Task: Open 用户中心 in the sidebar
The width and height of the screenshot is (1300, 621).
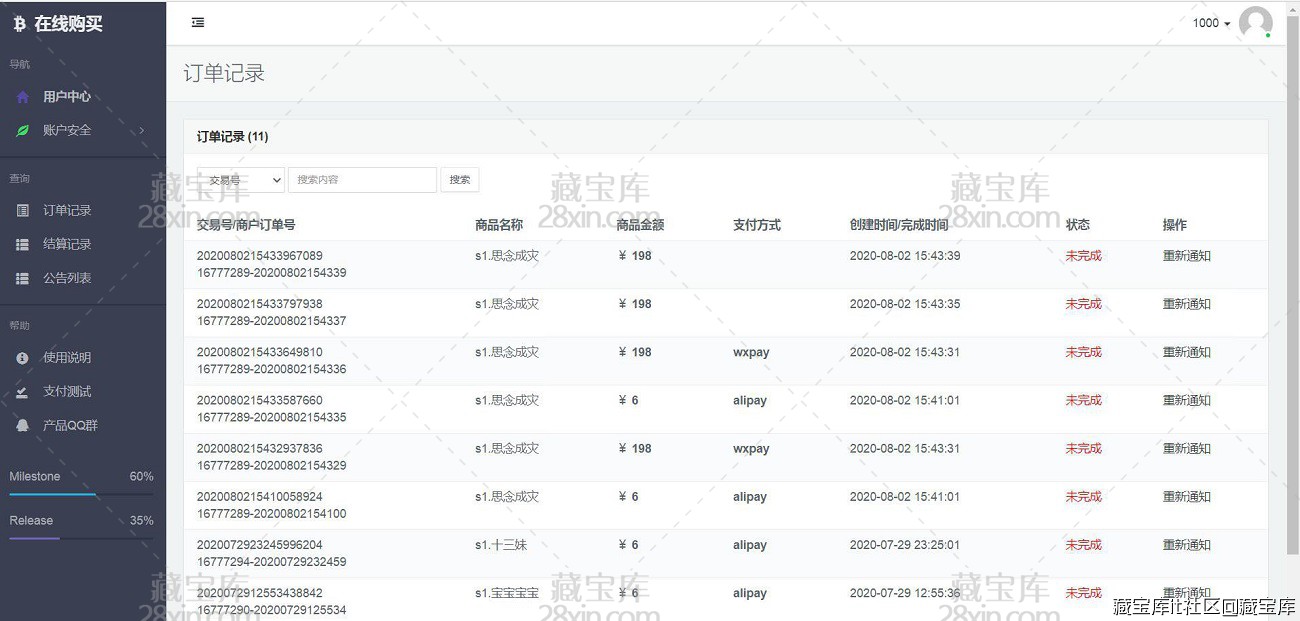Action: [67, 97]
